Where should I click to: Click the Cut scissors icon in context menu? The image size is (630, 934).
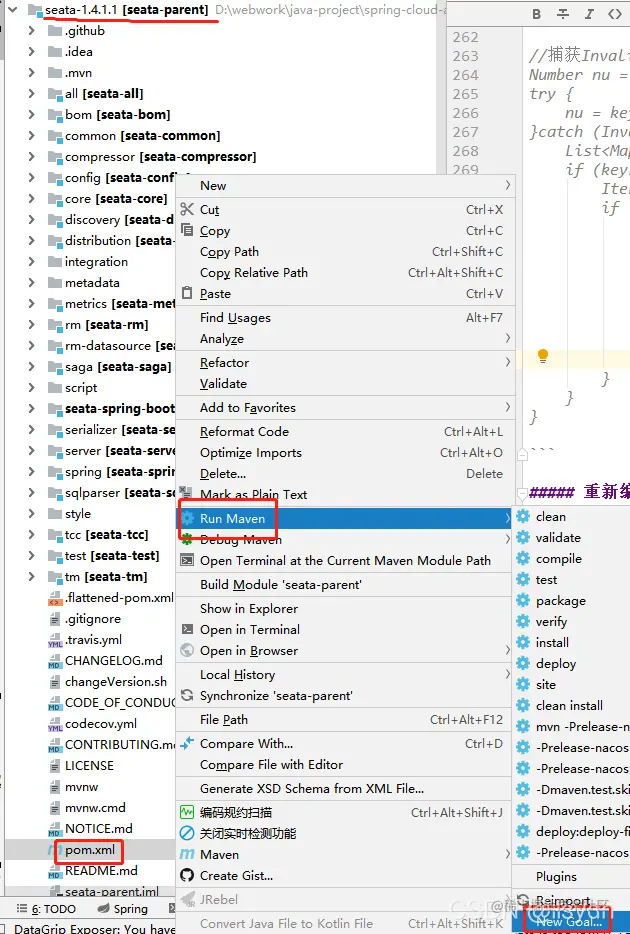tap(187, 209)
